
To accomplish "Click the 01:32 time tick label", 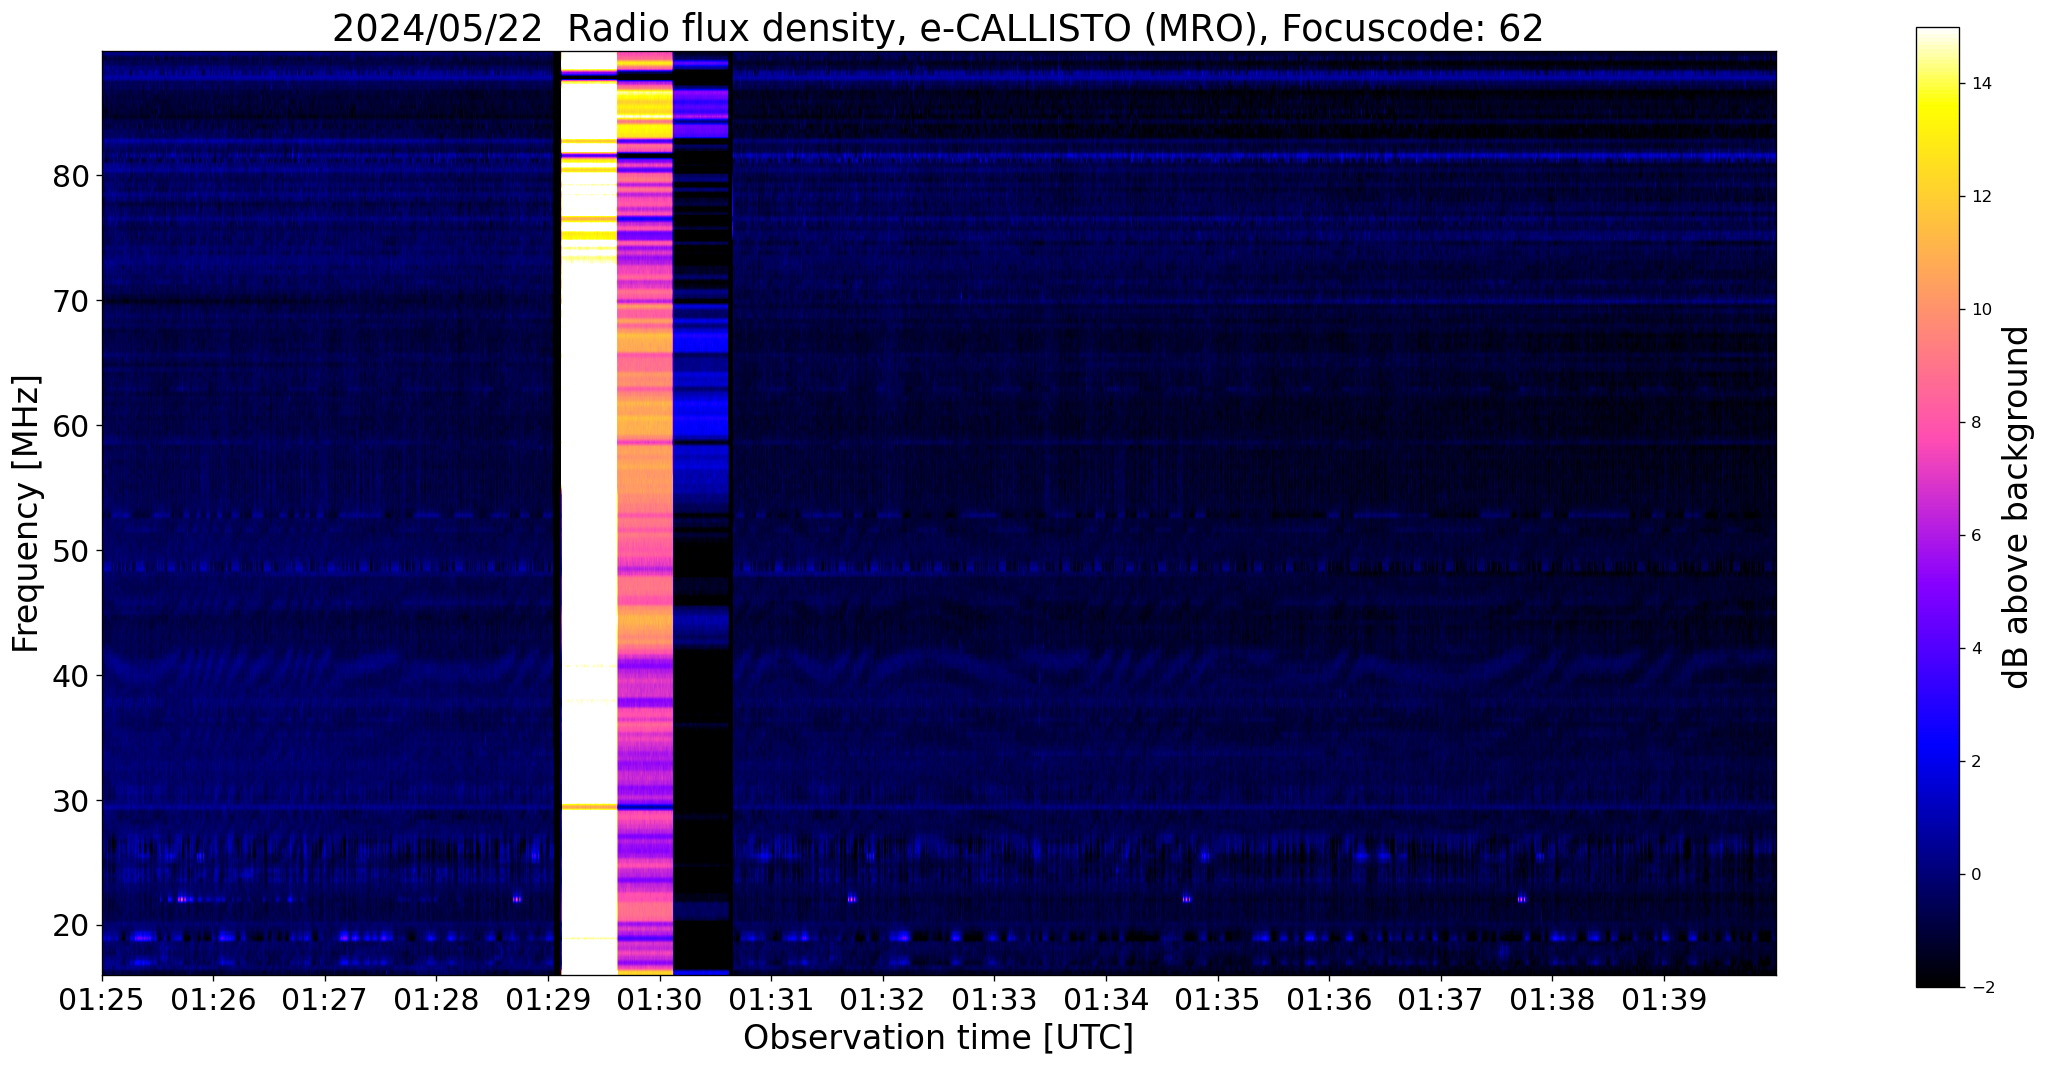I will point(883,999).
